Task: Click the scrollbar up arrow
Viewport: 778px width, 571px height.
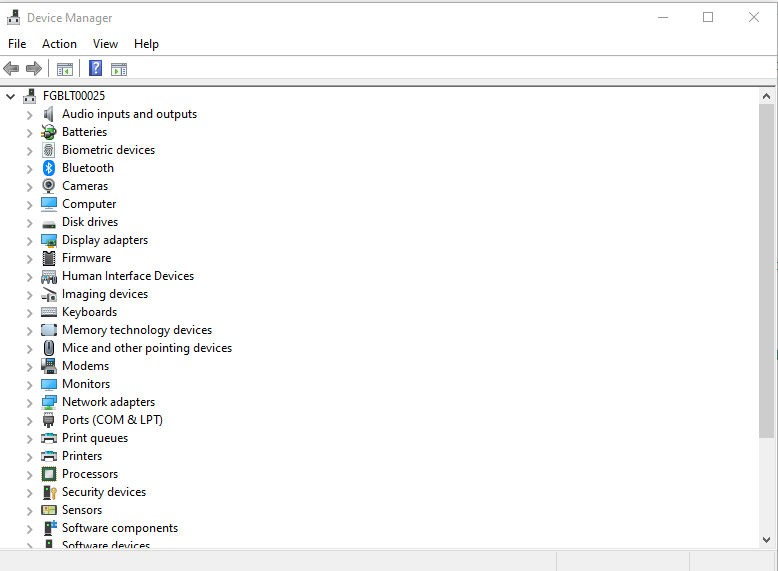Action: (x=766, y=96)
